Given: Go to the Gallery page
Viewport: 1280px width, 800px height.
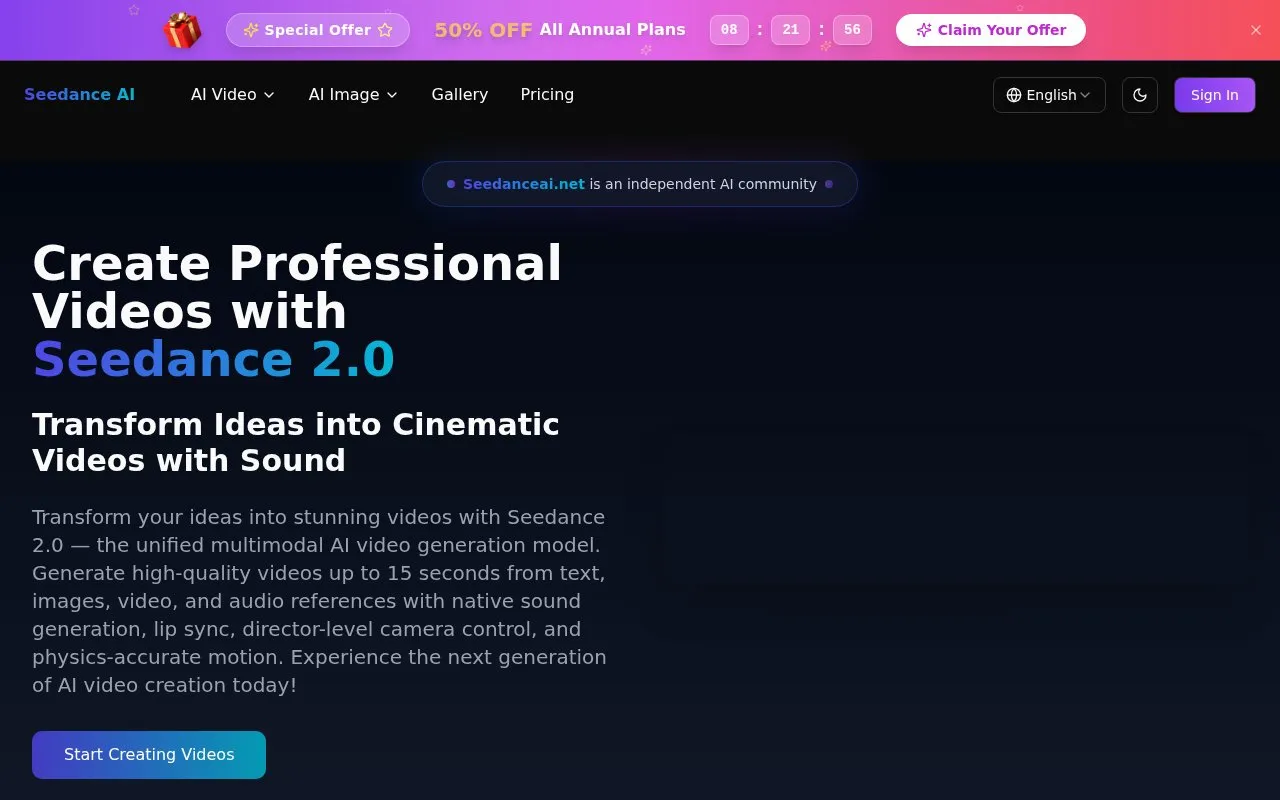Looking at the screenshot, I should (460, 94).
